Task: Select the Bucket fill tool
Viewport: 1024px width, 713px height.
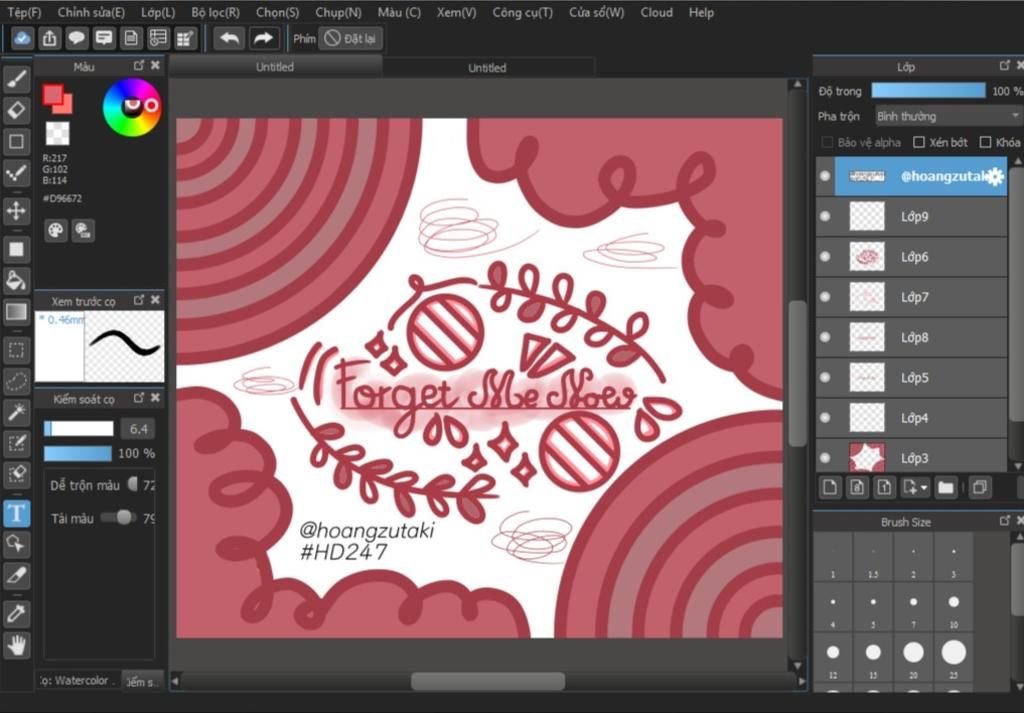Action: click(x=16, y=280)
